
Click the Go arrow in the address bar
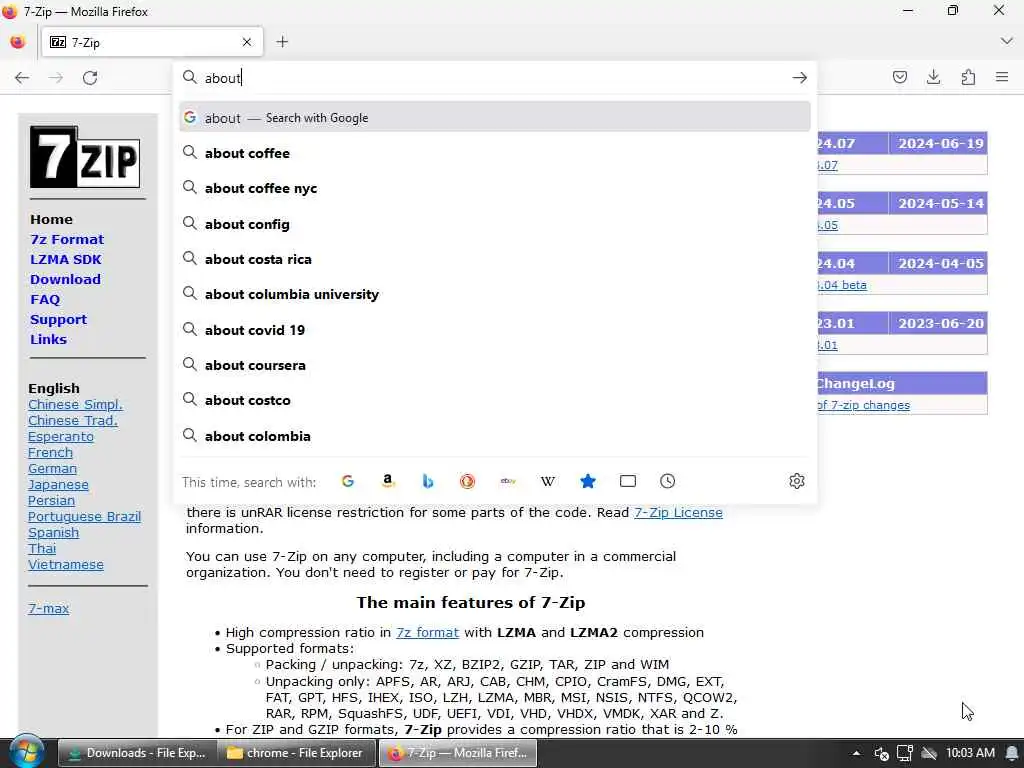pos(799,78)
